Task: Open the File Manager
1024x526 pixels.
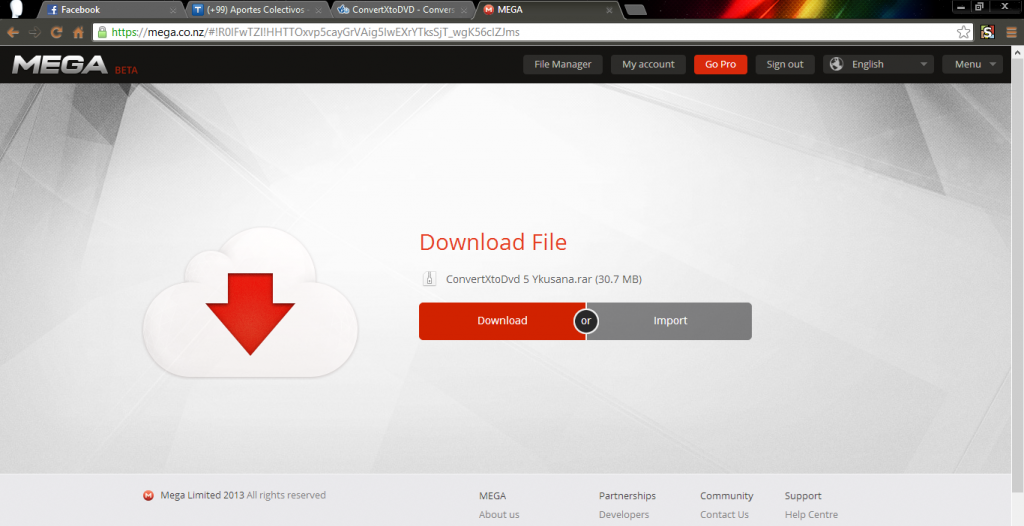Action: click(562, 64)
